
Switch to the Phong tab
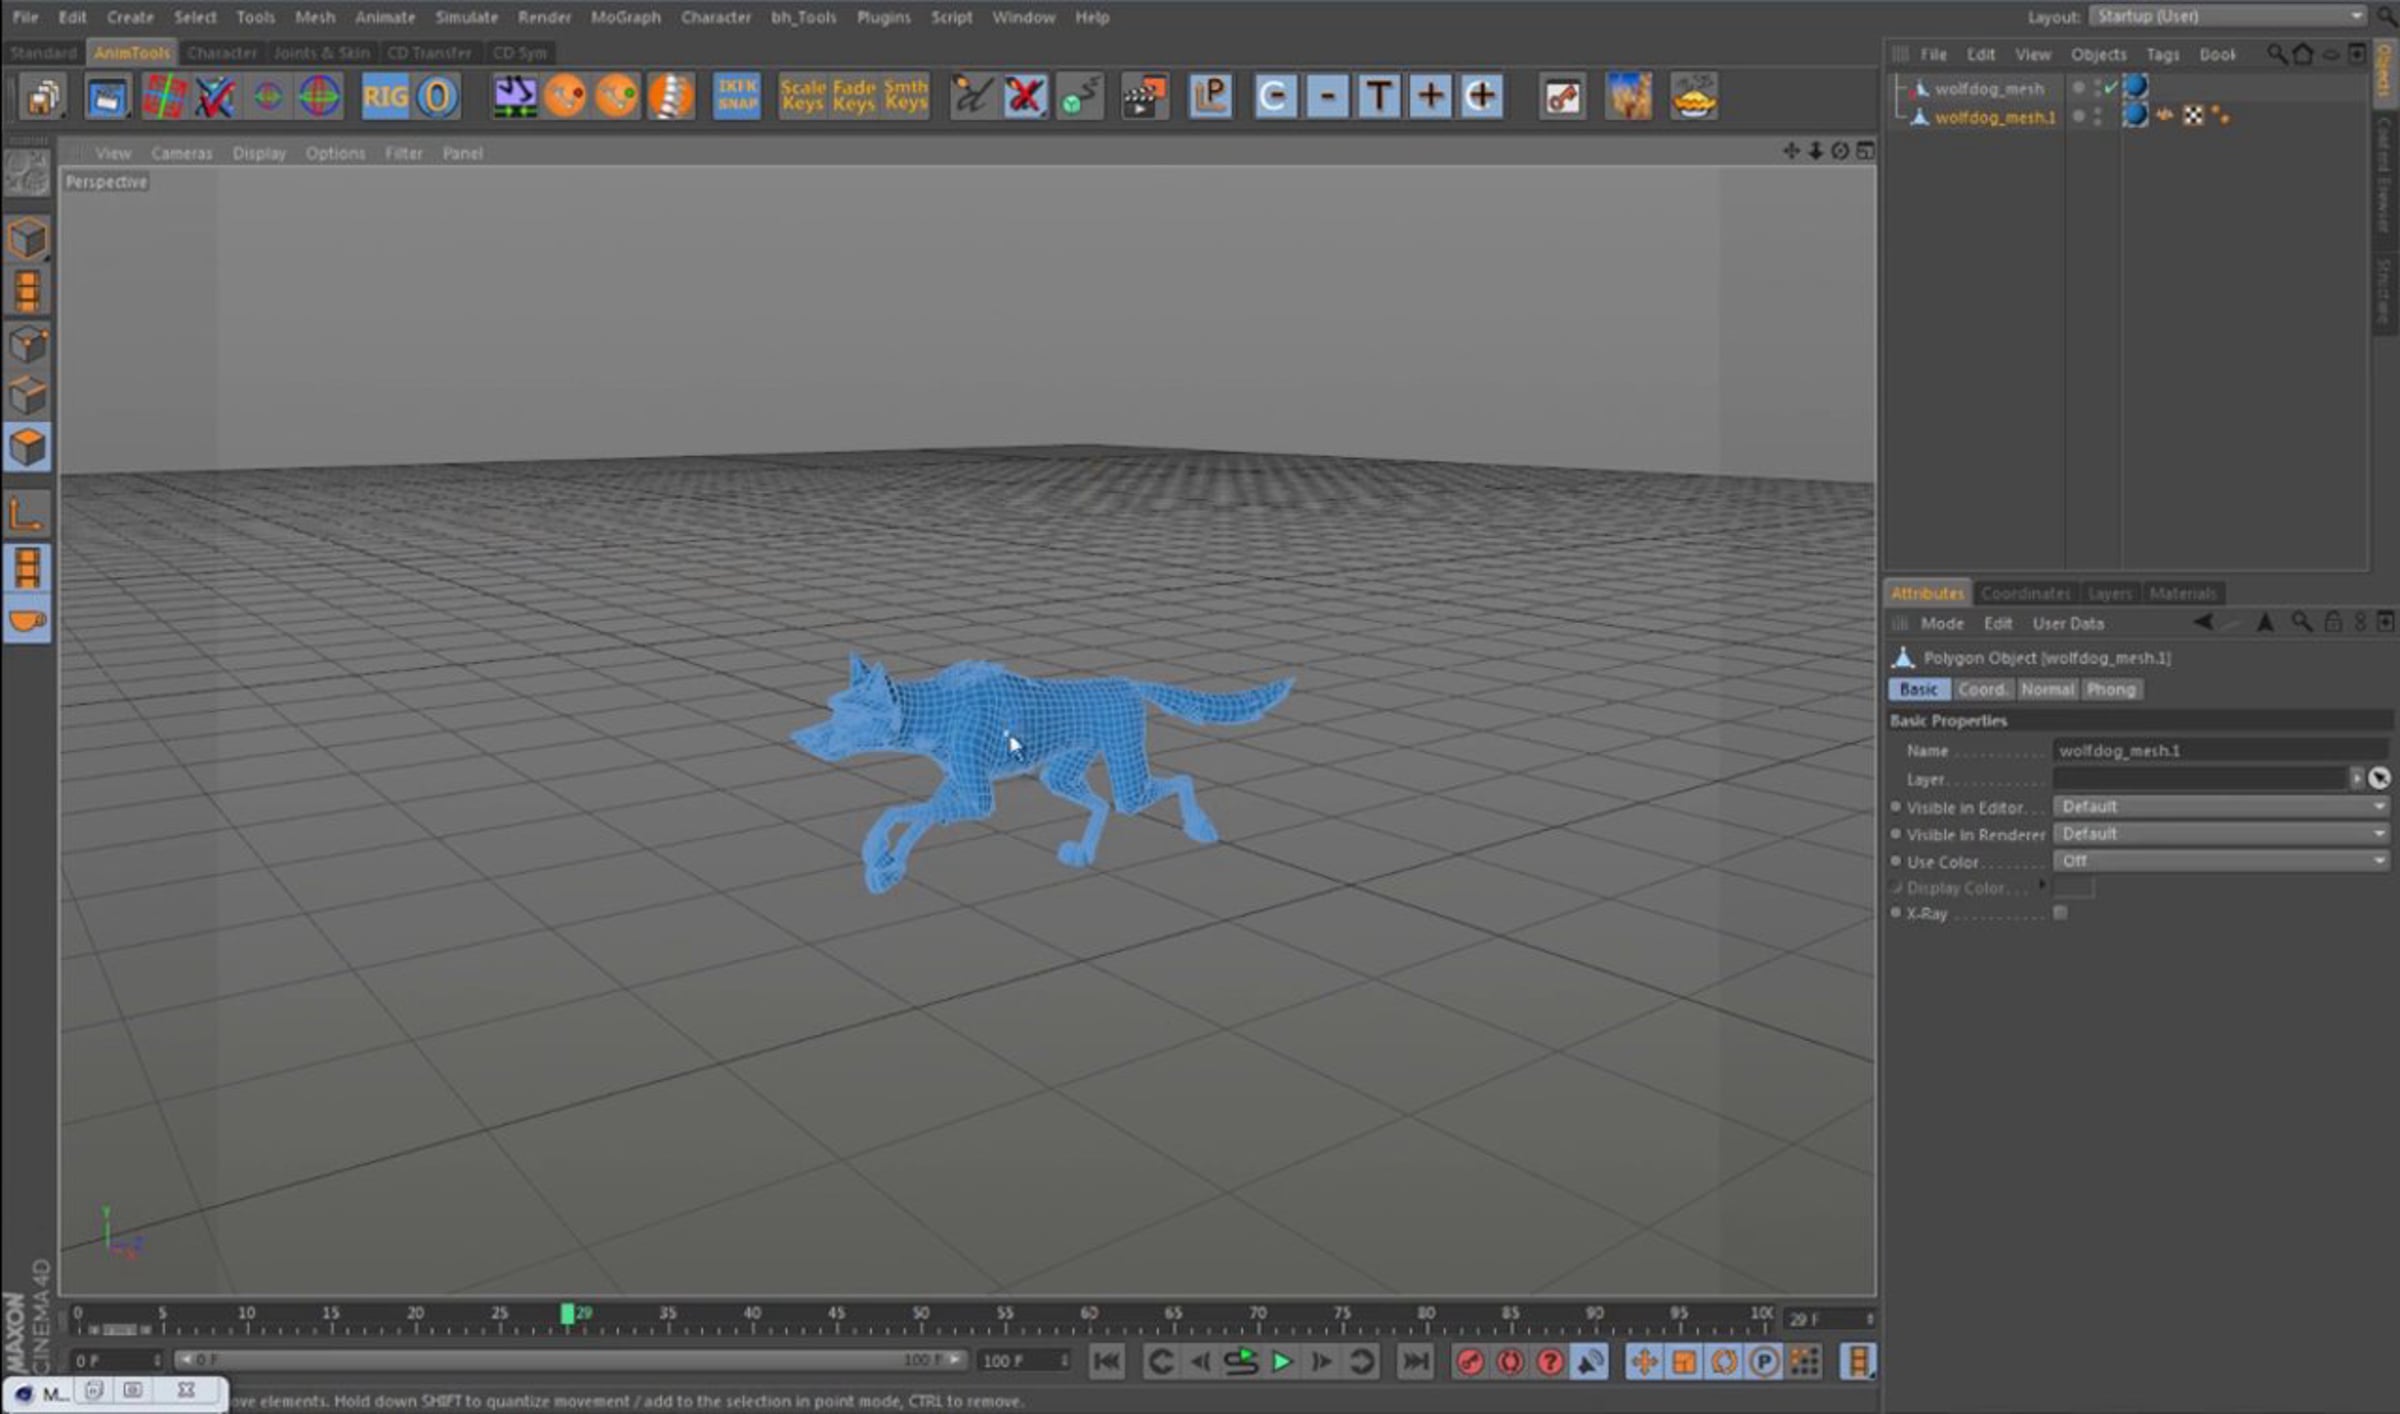pyautogui.click(x=2110, y=689)
